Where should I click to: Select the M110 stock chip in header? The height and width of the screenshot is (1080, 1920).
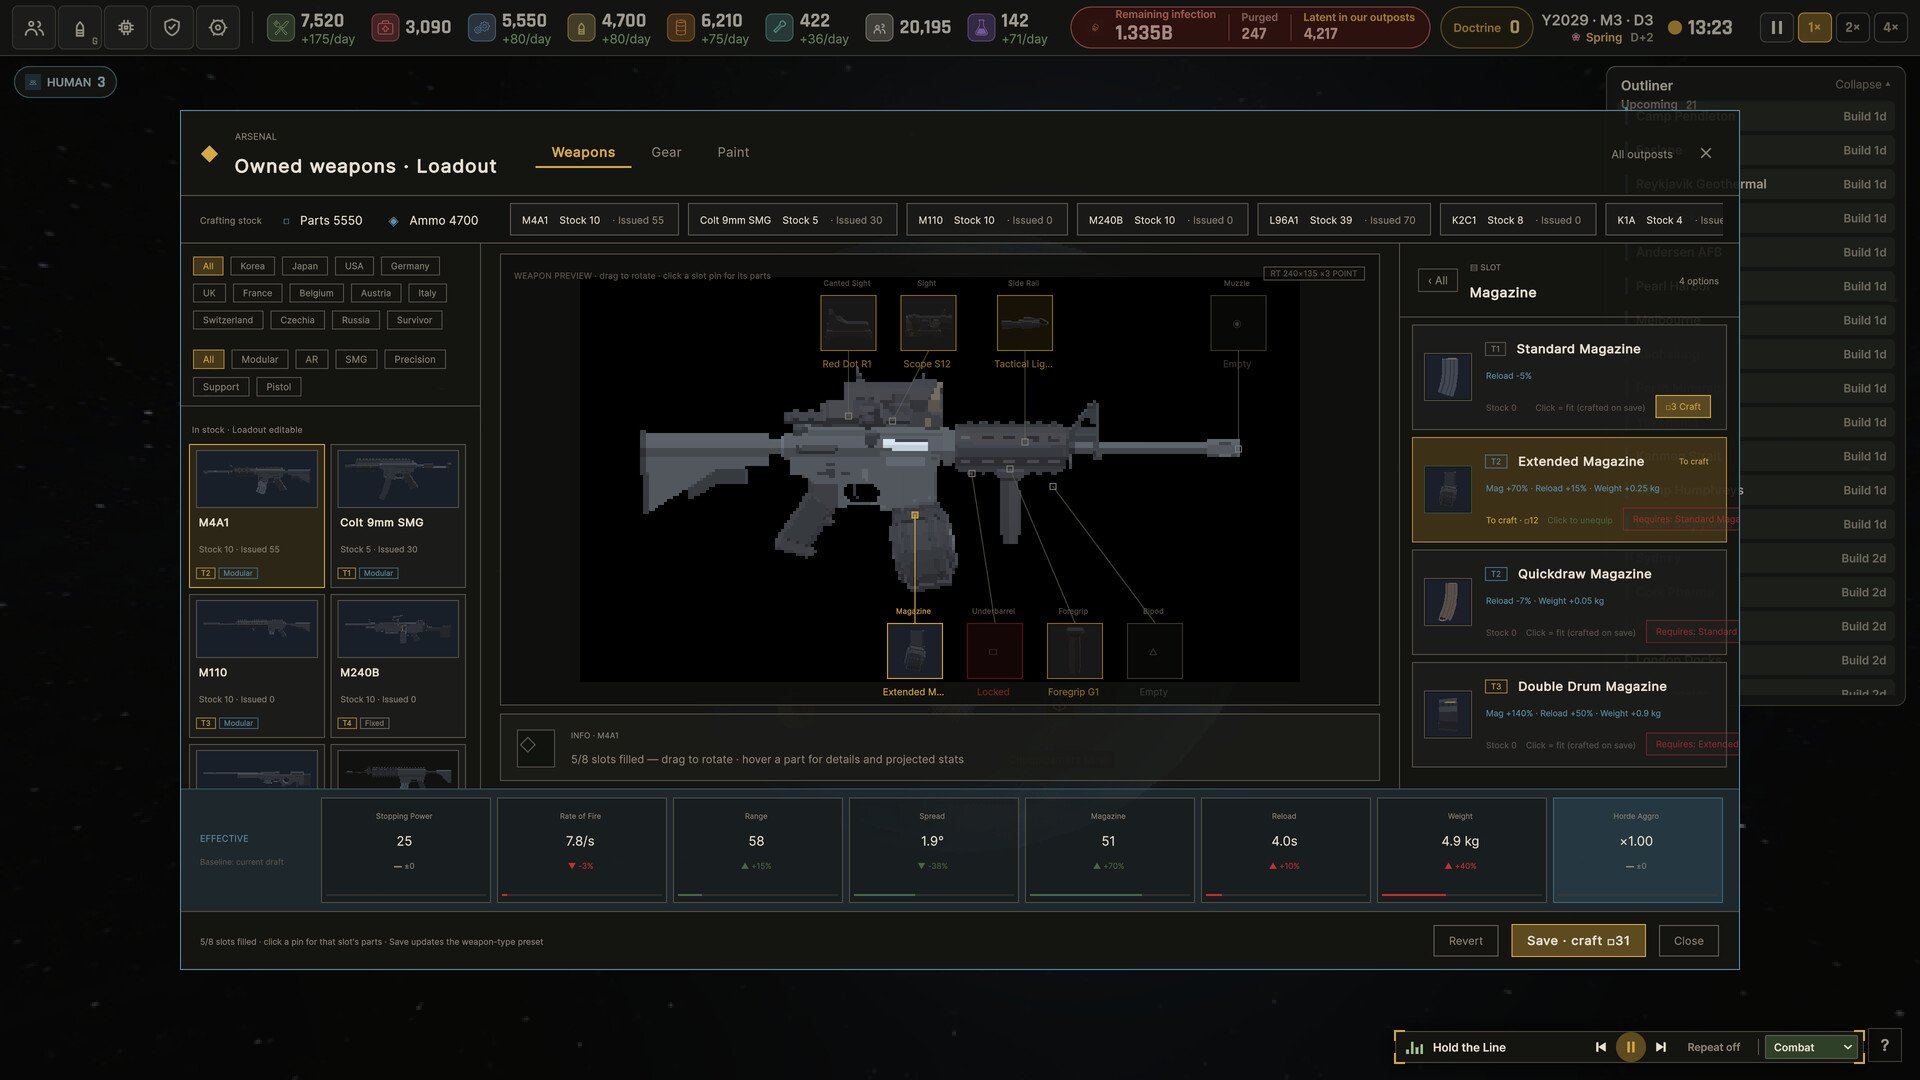click(x=986, y=220)
